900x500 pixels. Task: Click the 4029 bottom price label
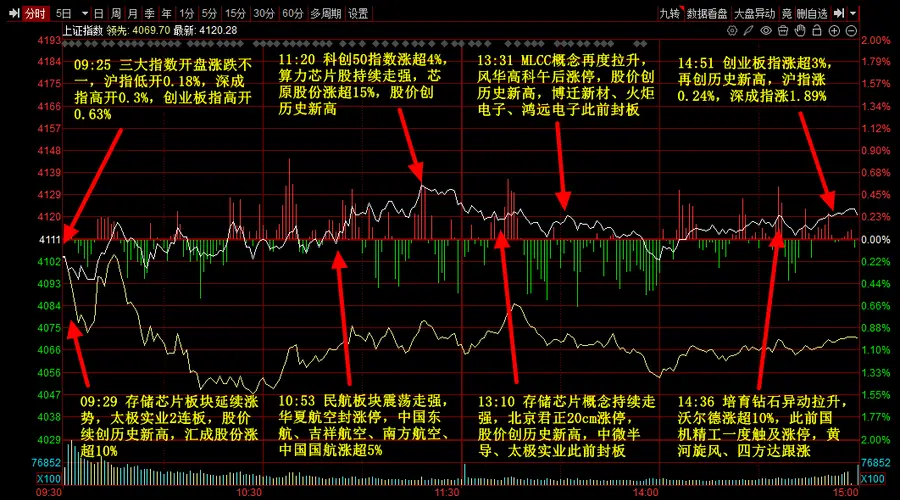tap(49, 440)
